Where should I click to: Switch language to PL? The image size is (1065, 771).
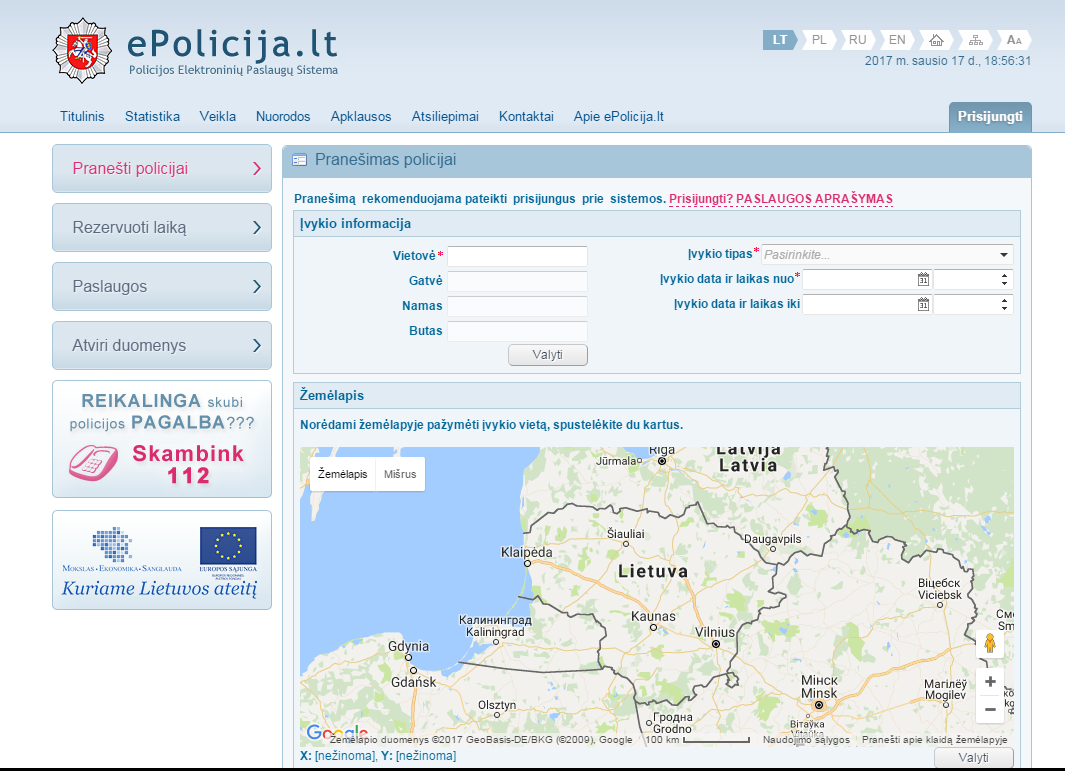[819, 40]
